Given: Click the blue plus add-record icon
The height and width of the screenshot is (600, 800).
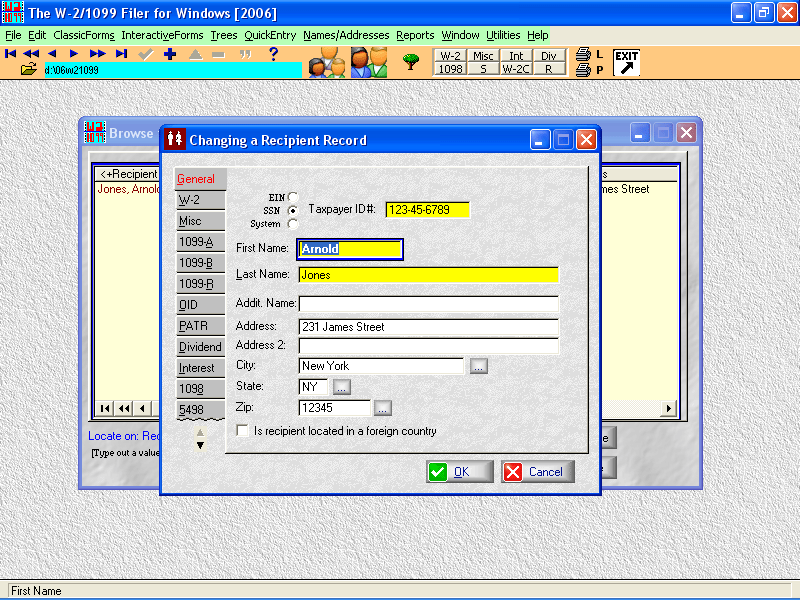Looking at the screenshot, I should pos(170,54).
